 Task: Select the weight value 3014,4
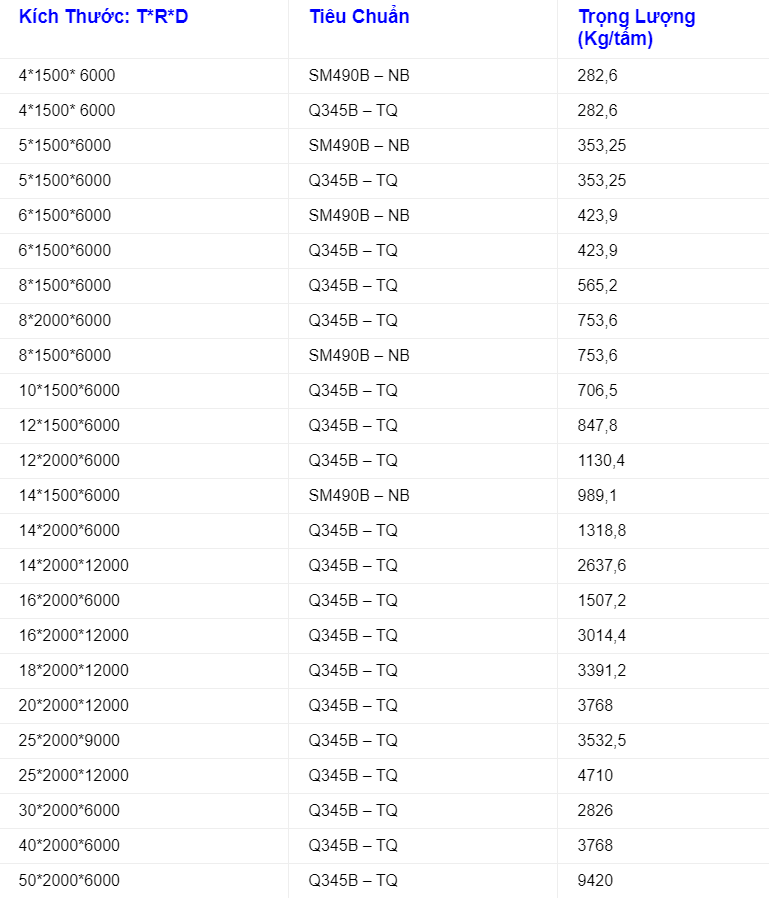coord(601,636)
